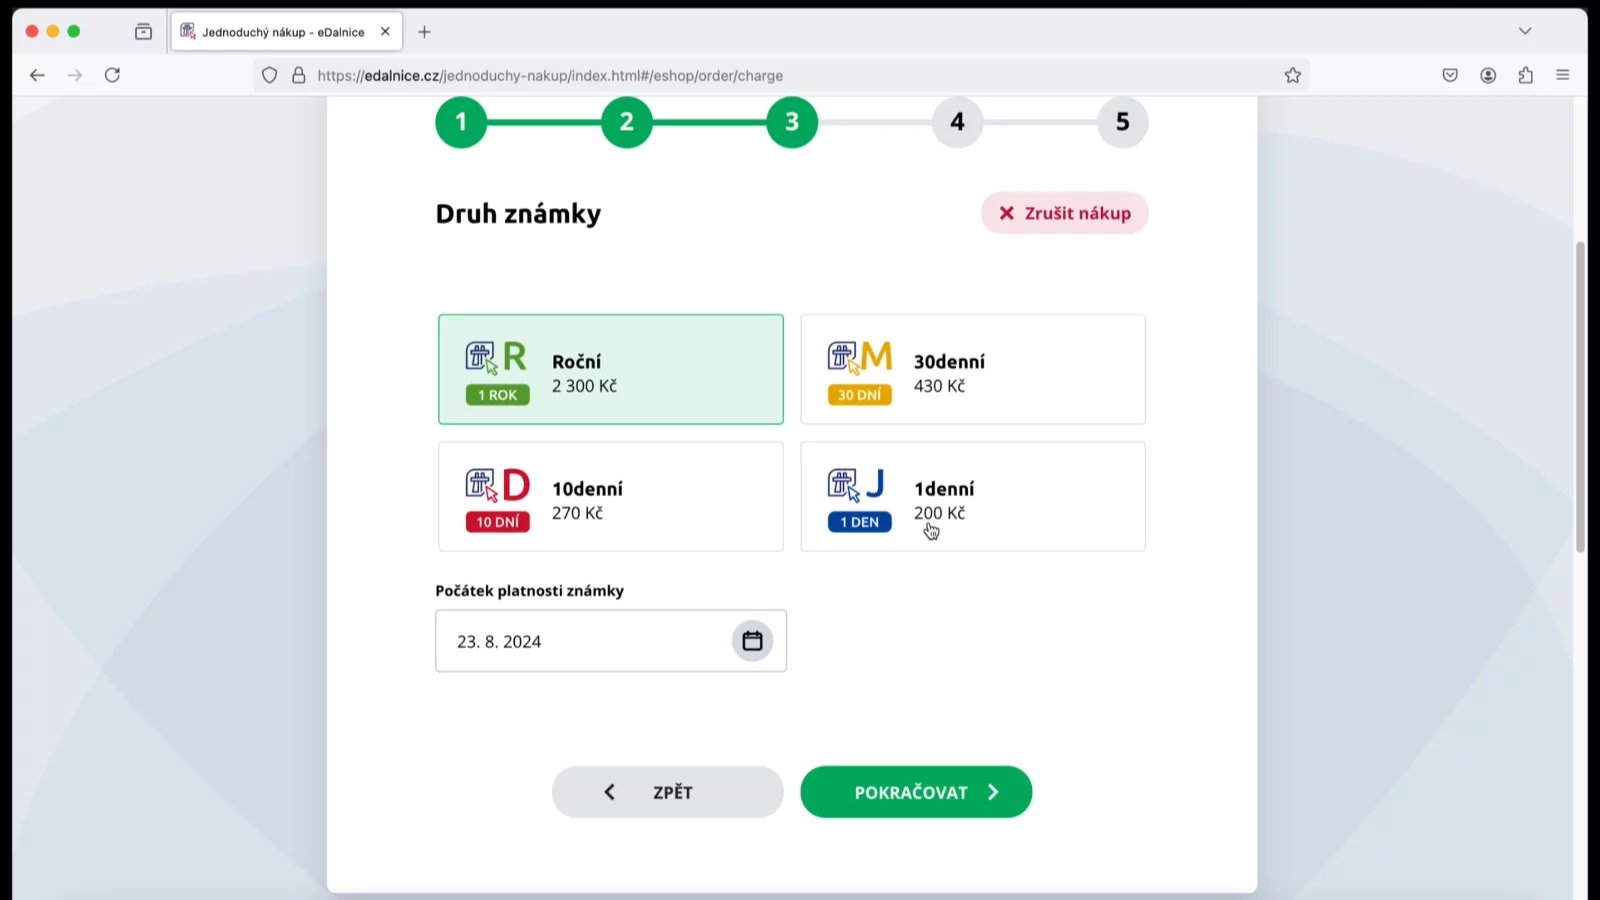Select the Jednoduchý nákup - eDalnice tab
This screenshot has height=900, width=1600.
286,32
